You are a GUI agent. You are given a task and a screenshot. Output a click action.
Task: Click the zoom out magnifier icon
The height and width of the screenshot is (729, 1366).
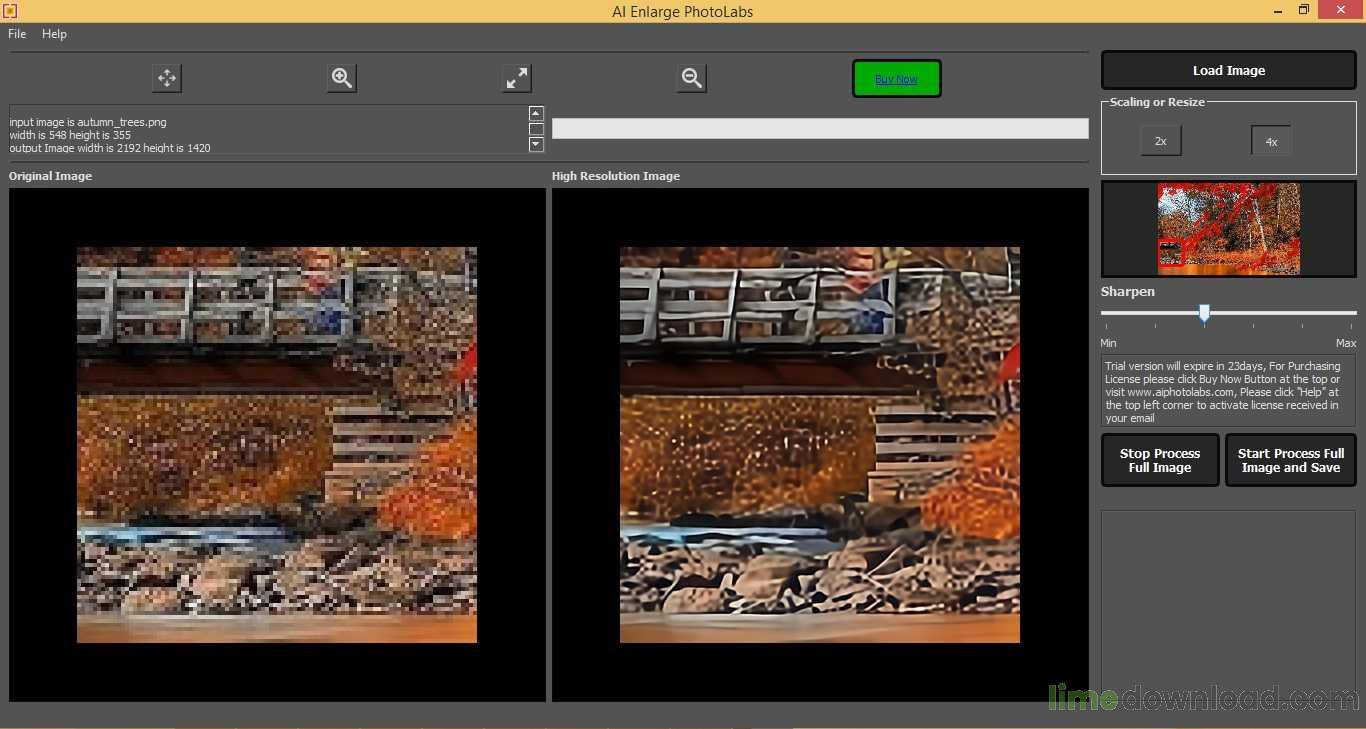tap(691, 78)
